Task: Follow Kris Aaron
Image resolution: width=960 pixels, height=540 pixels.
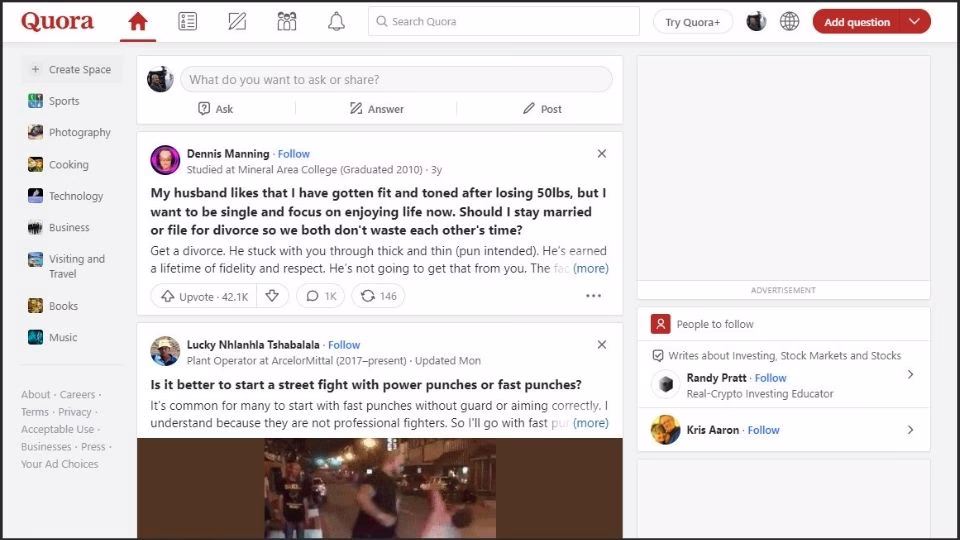Action: 763,430
